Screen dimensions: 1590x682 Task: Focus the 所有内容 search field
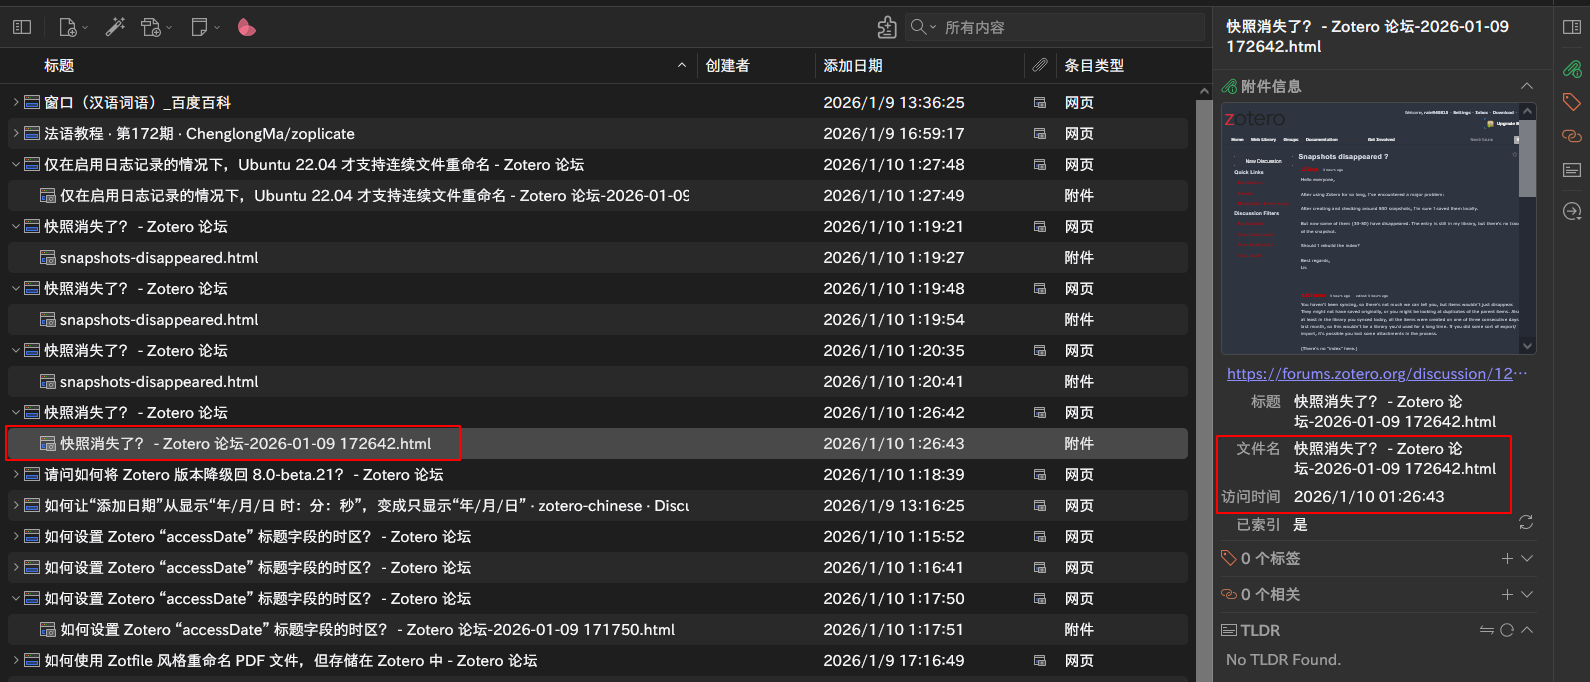click(1070, 27)
